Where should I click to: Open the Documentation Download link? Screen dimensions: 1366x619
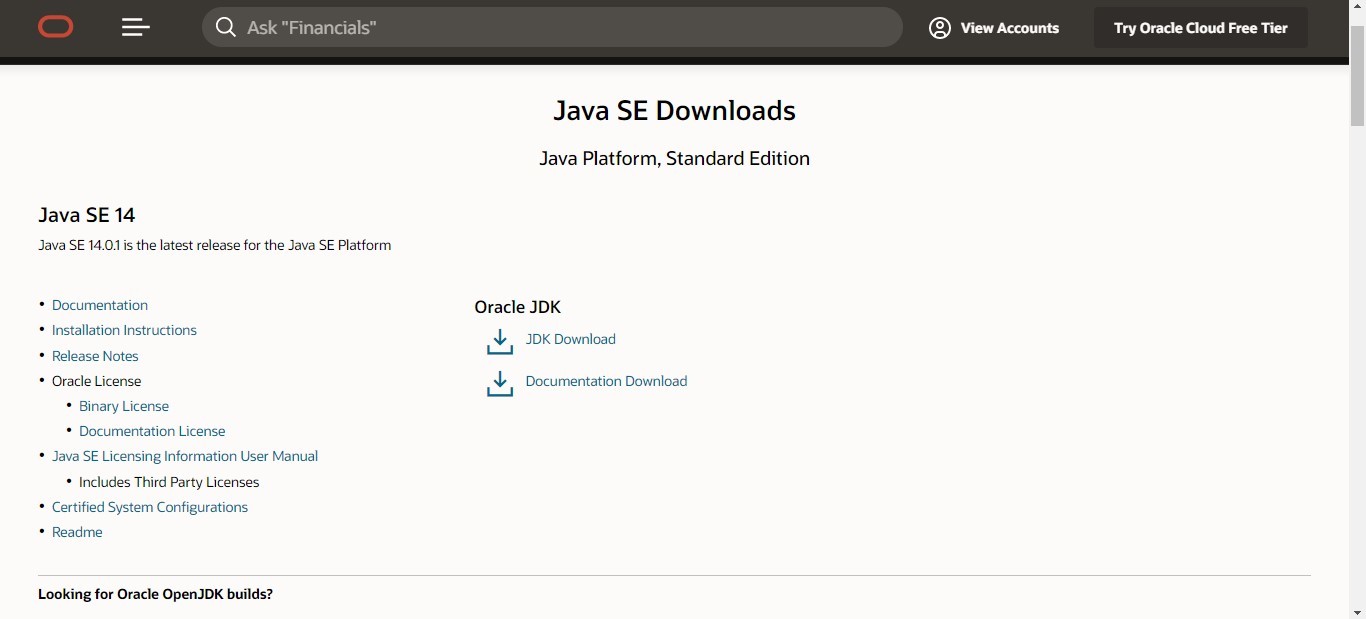[606, 381]
